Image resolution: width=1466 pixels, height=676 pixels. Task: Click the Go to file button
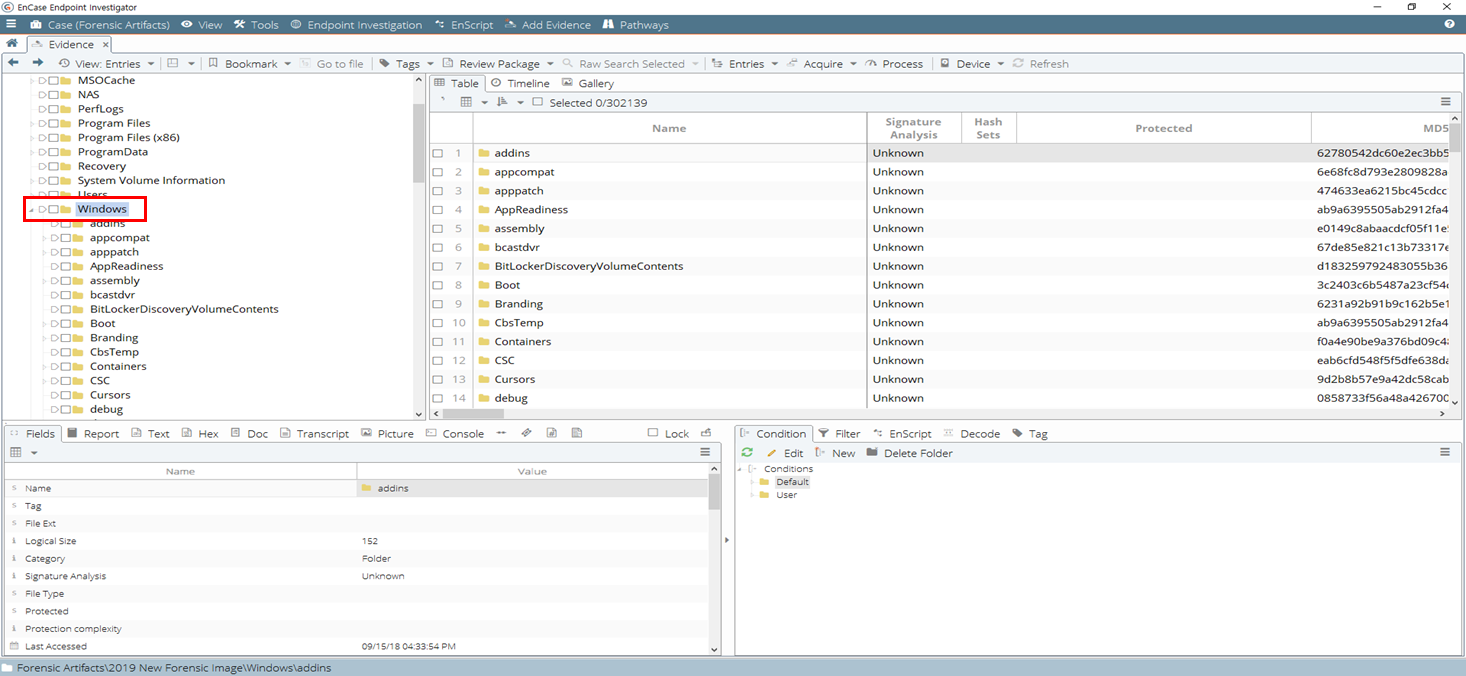click(x=331, y=63)
